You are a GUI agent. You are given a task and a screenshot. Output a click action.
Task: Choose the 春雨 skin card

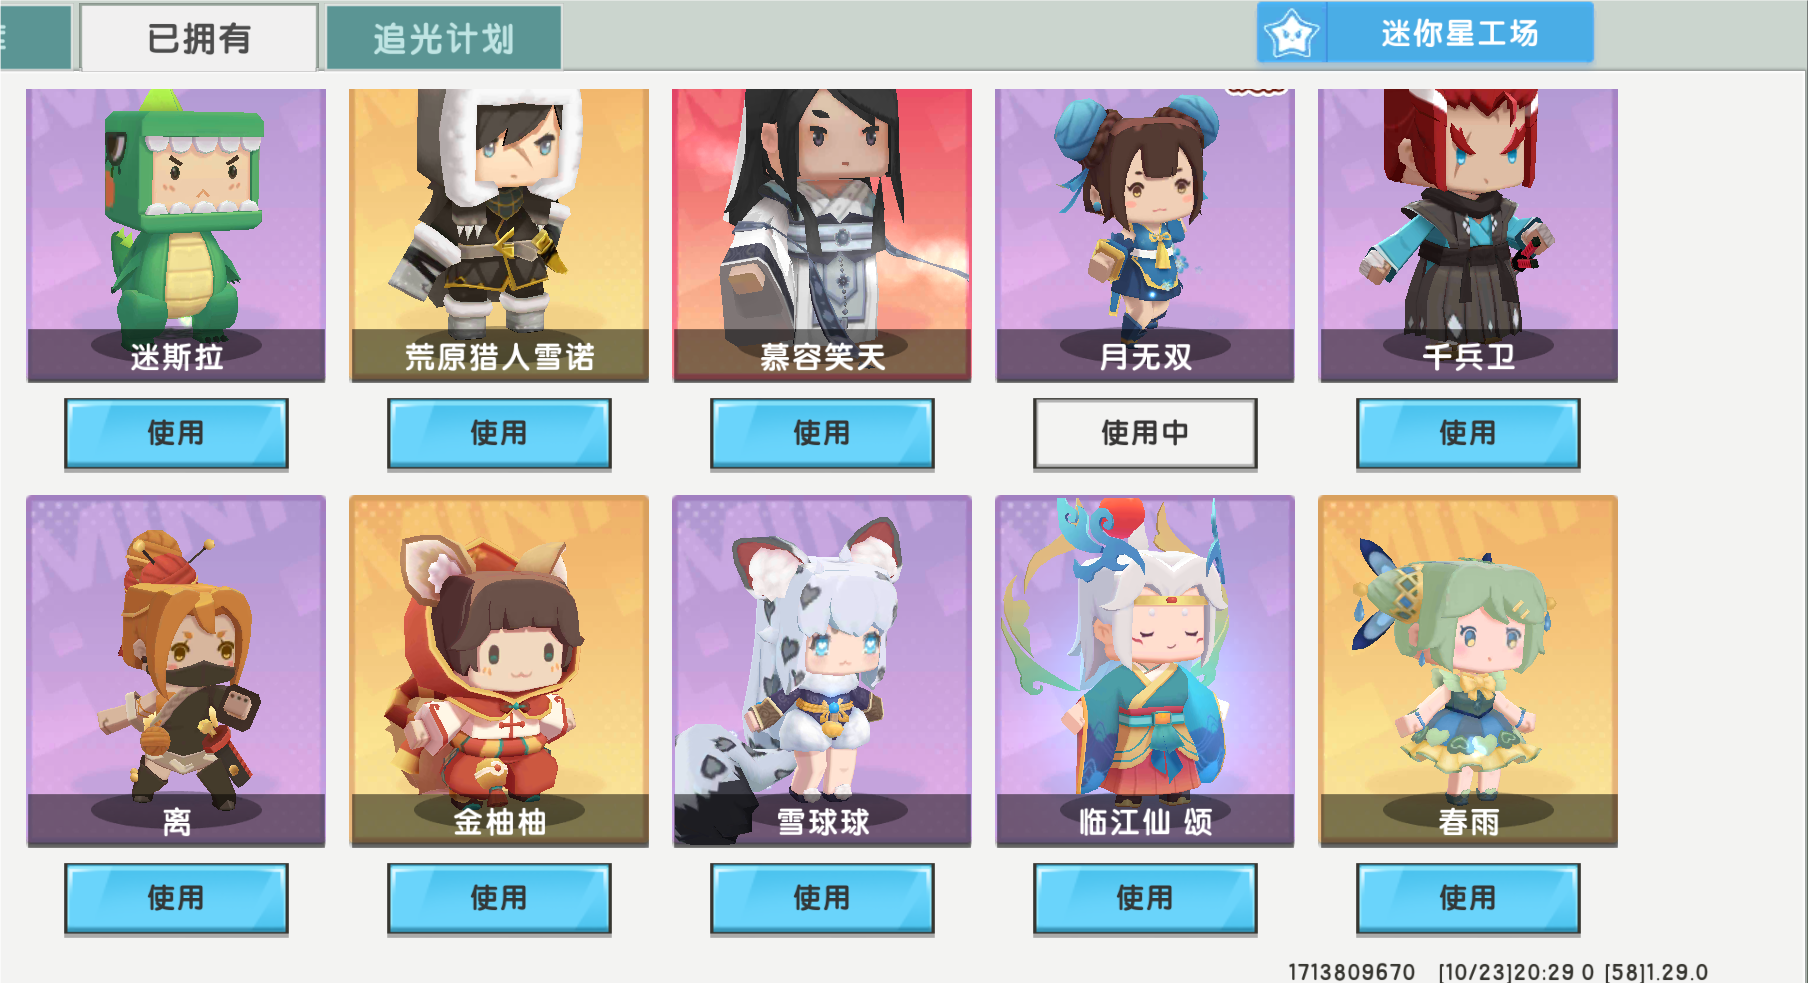1468,671
